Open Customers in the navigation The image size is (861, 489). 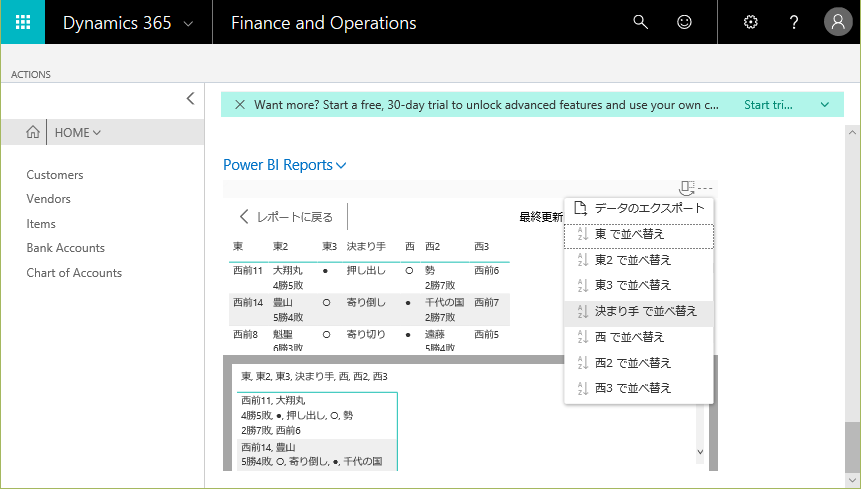click(x=55, y=175)
